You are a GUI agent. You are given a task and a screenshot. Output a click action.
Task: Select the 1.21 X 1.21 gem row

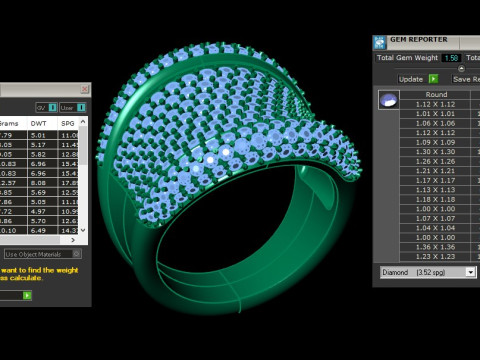coord(435,171)
